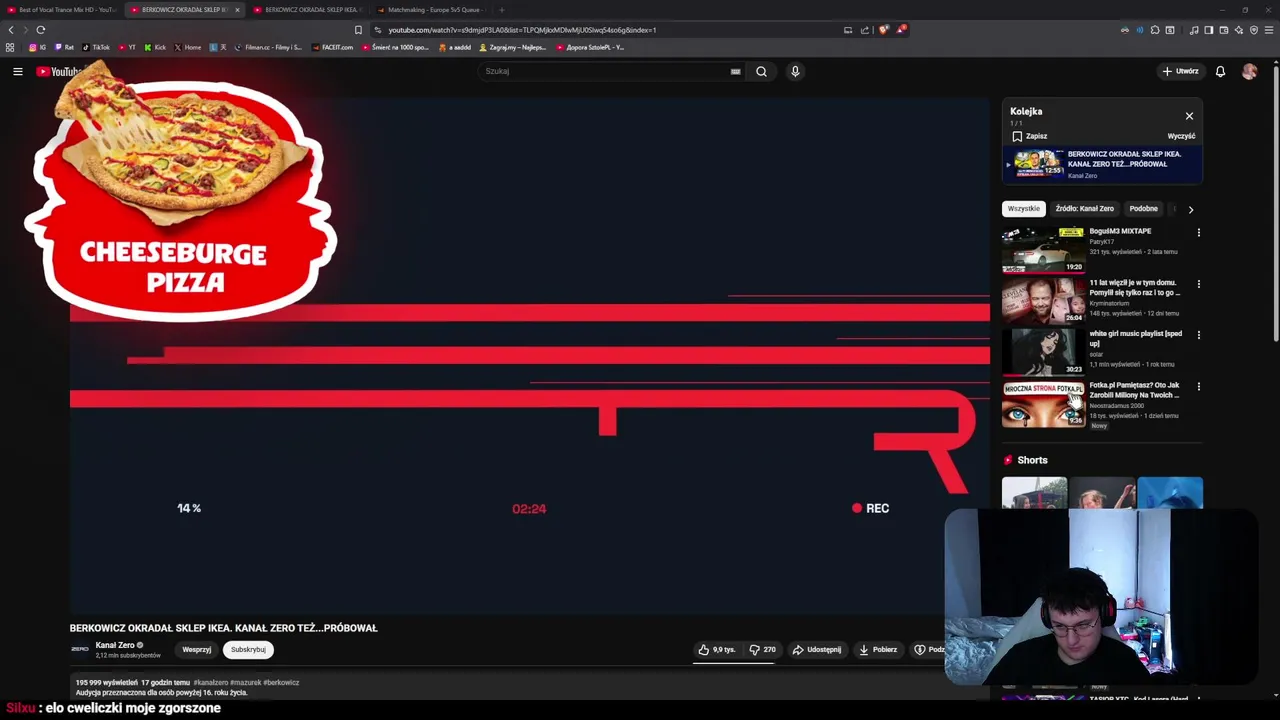Viewport: 1280px width, 720px height.
Task: Open options for '11 lat więził je' video
Action: pyautogui.click(x=1198, y=284)
